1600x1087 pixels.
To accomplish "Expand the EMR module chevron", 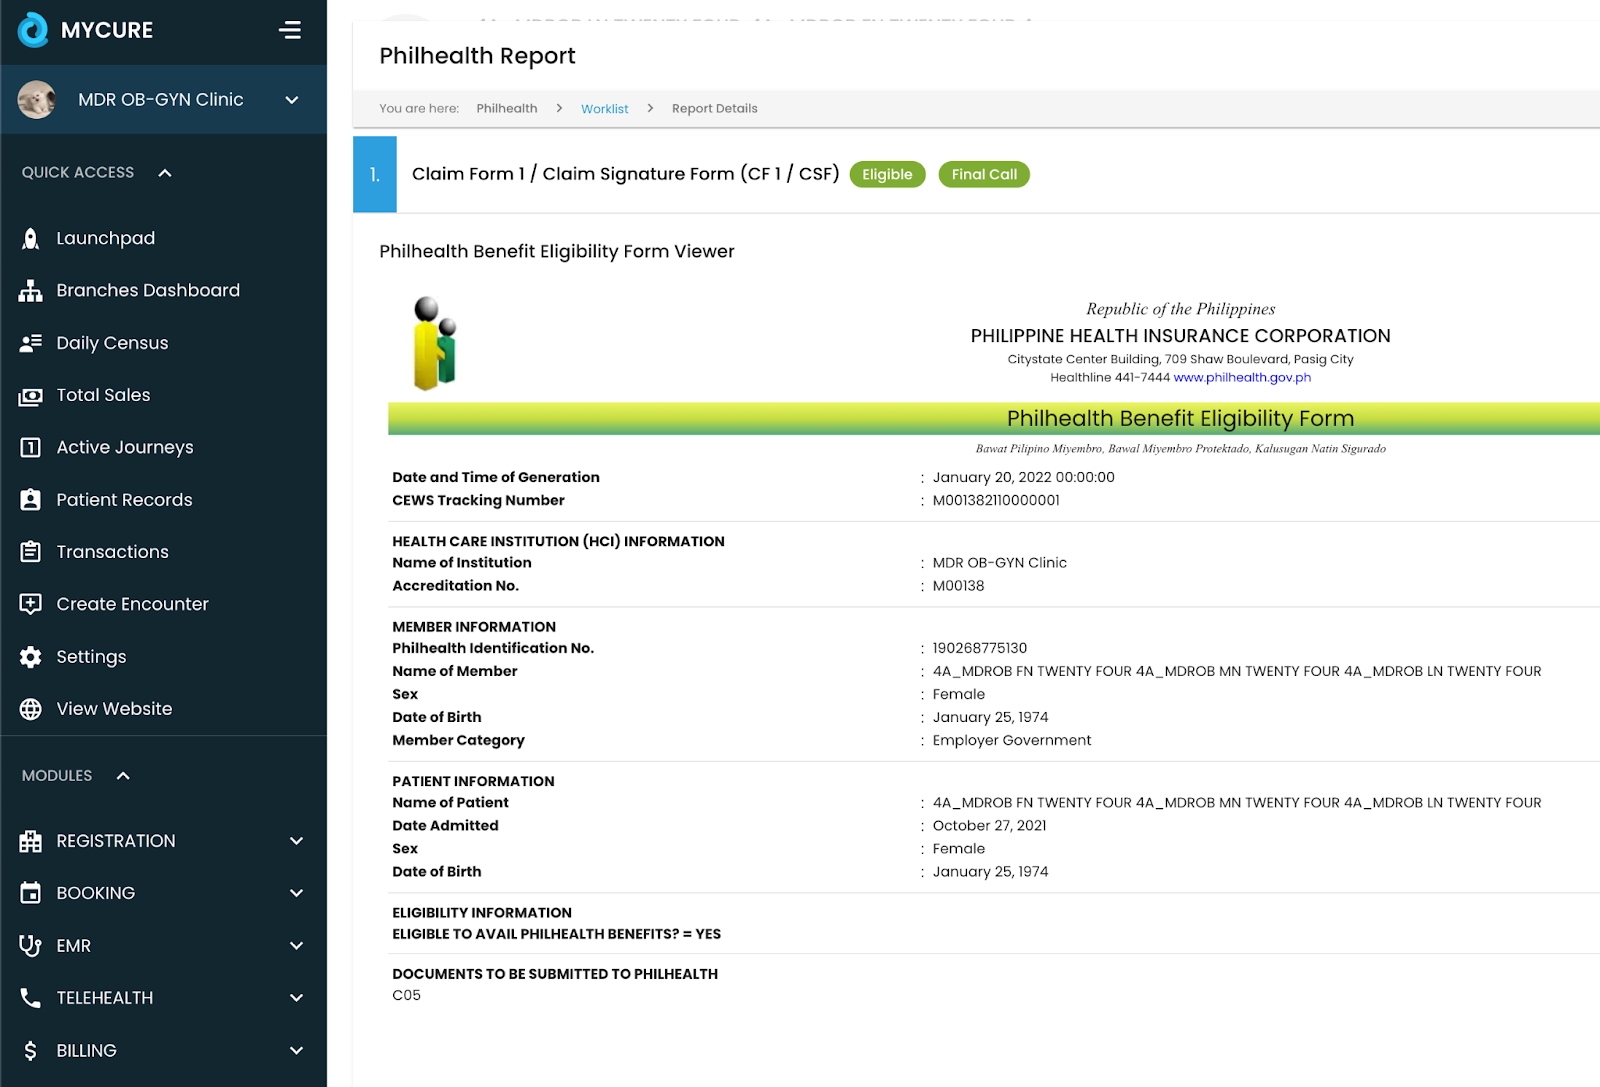I will (x=296, y=946).
